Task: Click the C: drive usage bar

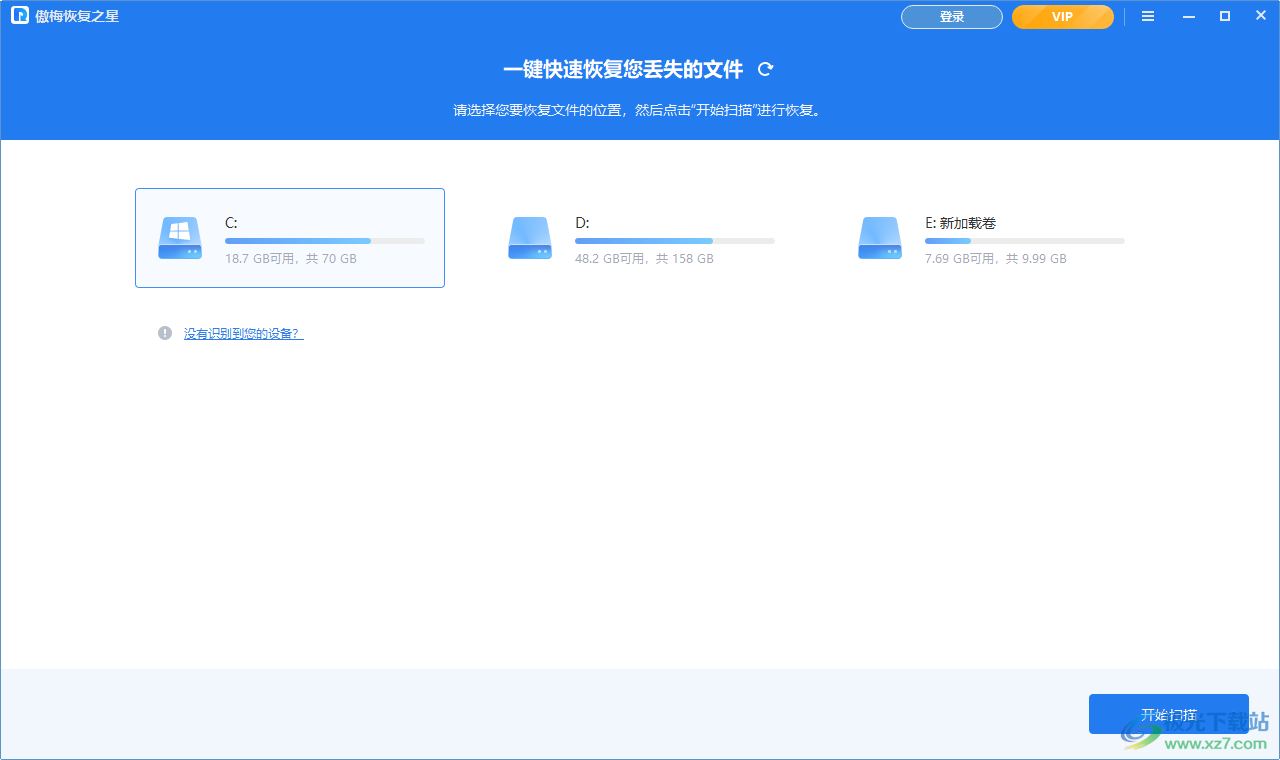Action: click(325, 241)
